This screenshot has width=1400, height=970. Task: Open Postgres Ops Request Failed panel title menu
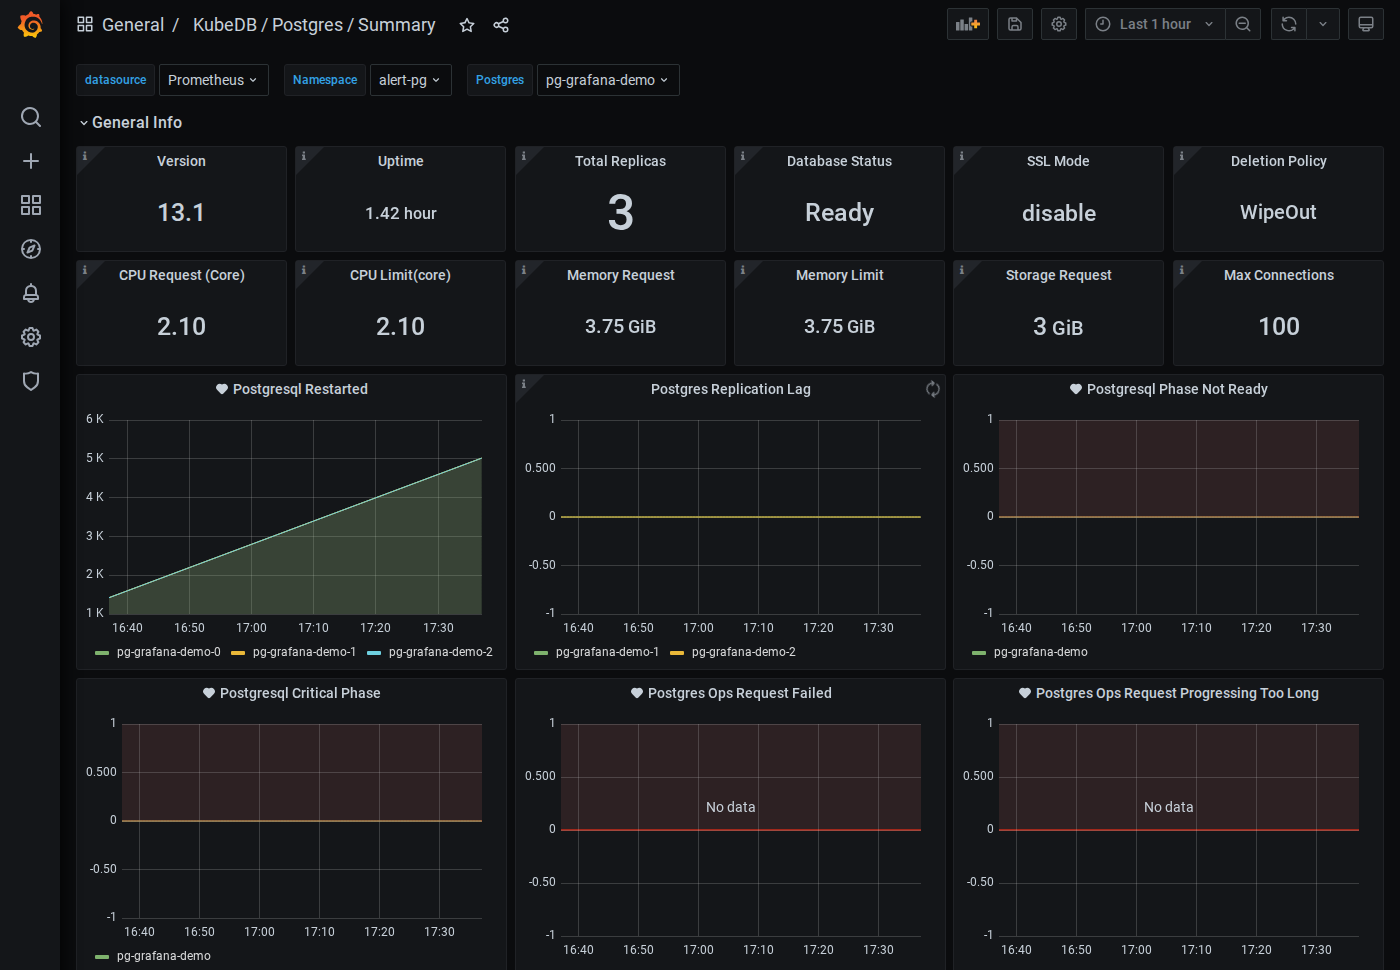[740, 693]
